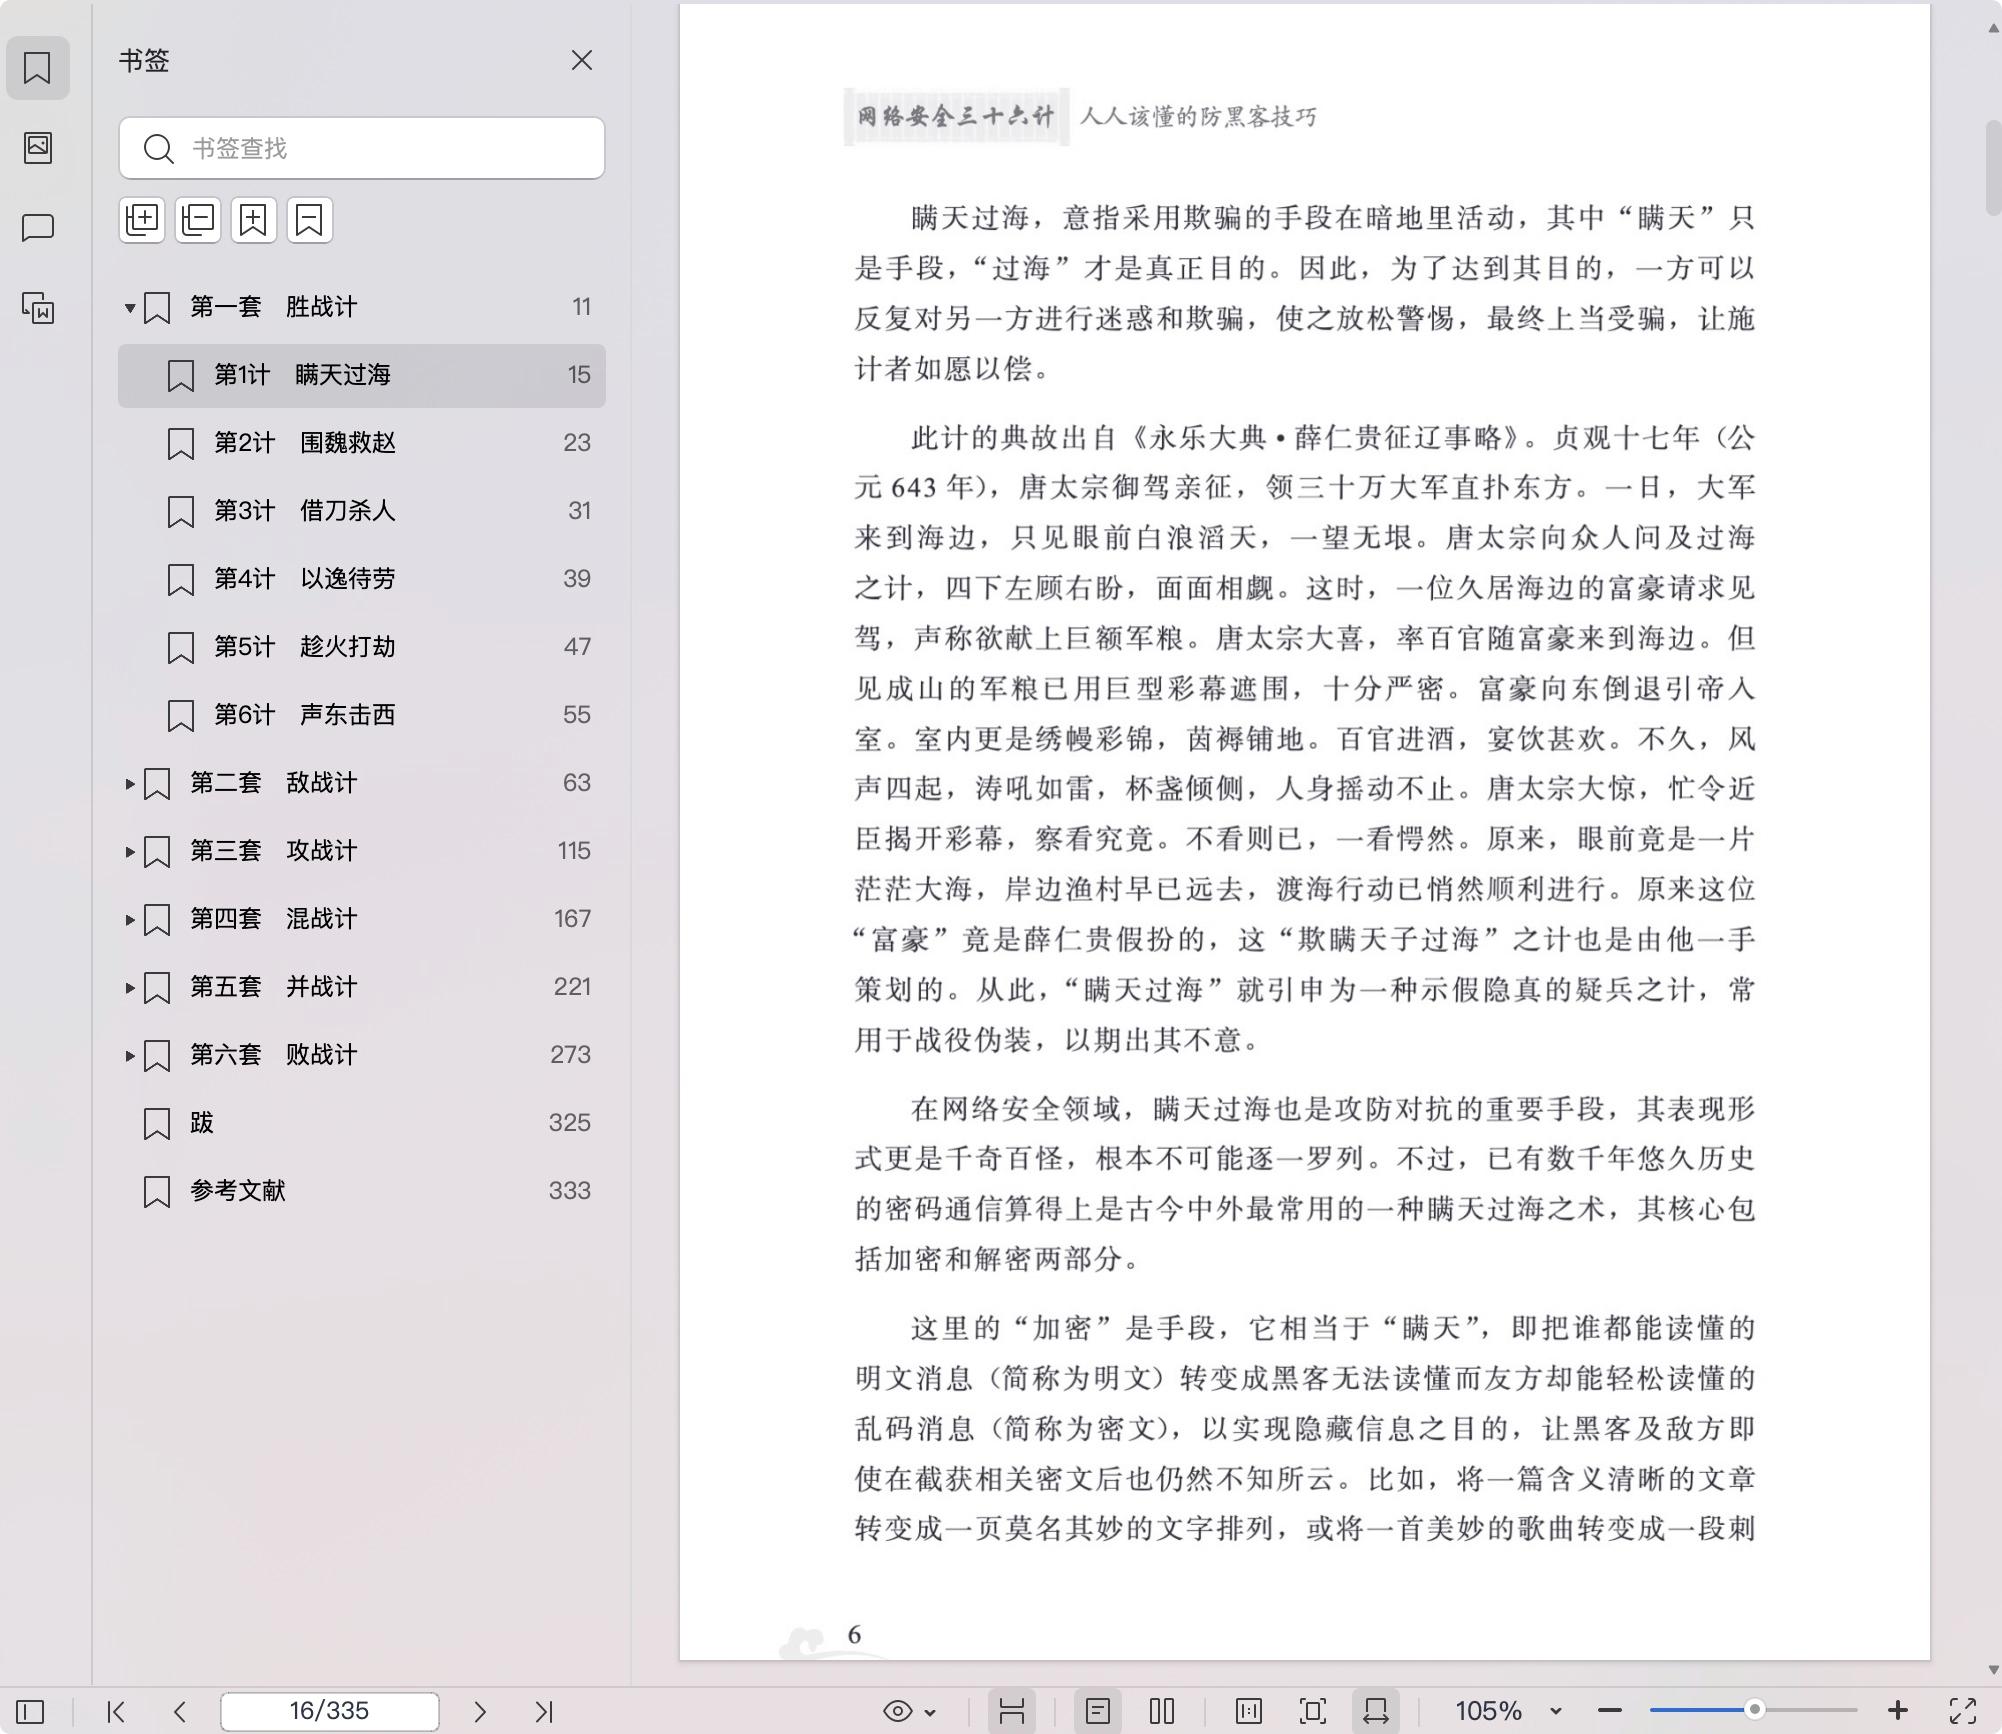
Task: Select two-page view
Action: click(1162, 1711)
